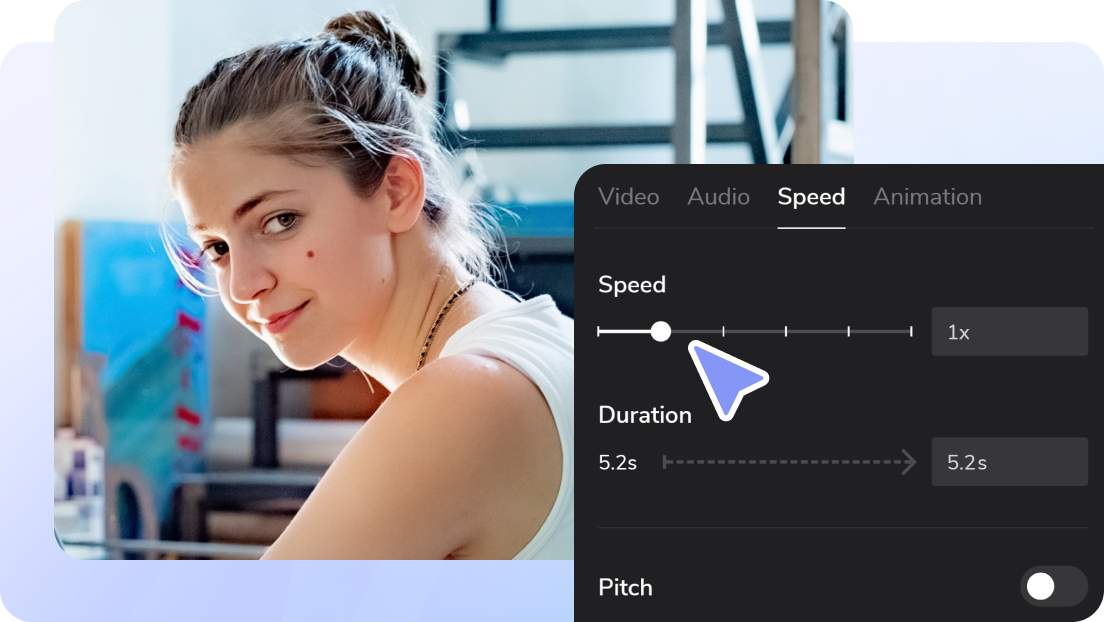Viewport: 1104px width, 622px height.
Task: Open the Audio tab
Action: [718, 197]
